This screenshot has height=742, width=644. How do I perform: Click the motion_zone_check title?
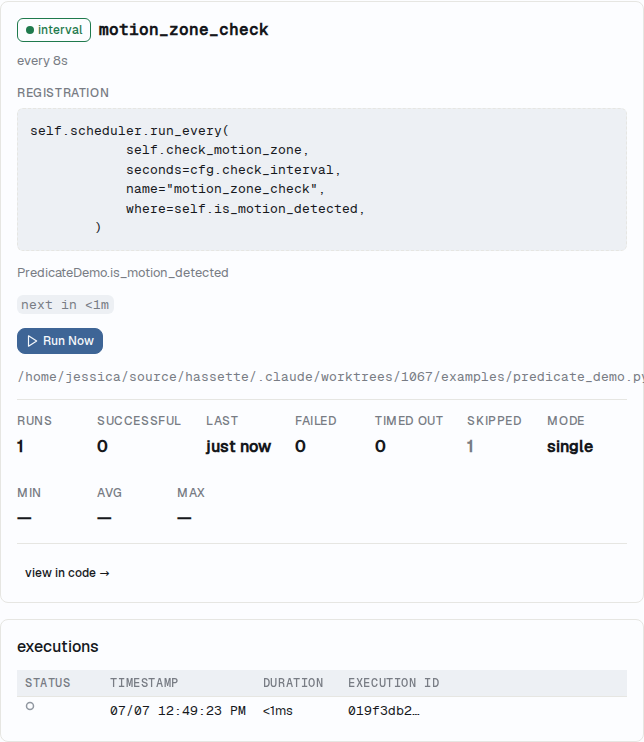[x=184, y=30]
